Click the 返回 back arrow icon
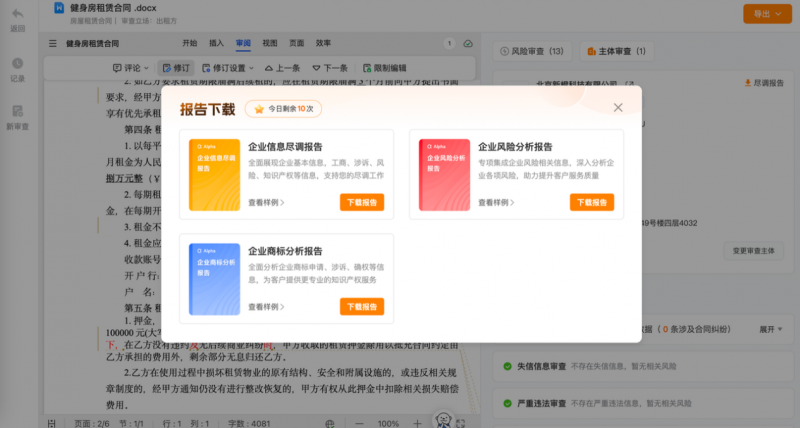800x428 pixels. [x=17, y=18]
